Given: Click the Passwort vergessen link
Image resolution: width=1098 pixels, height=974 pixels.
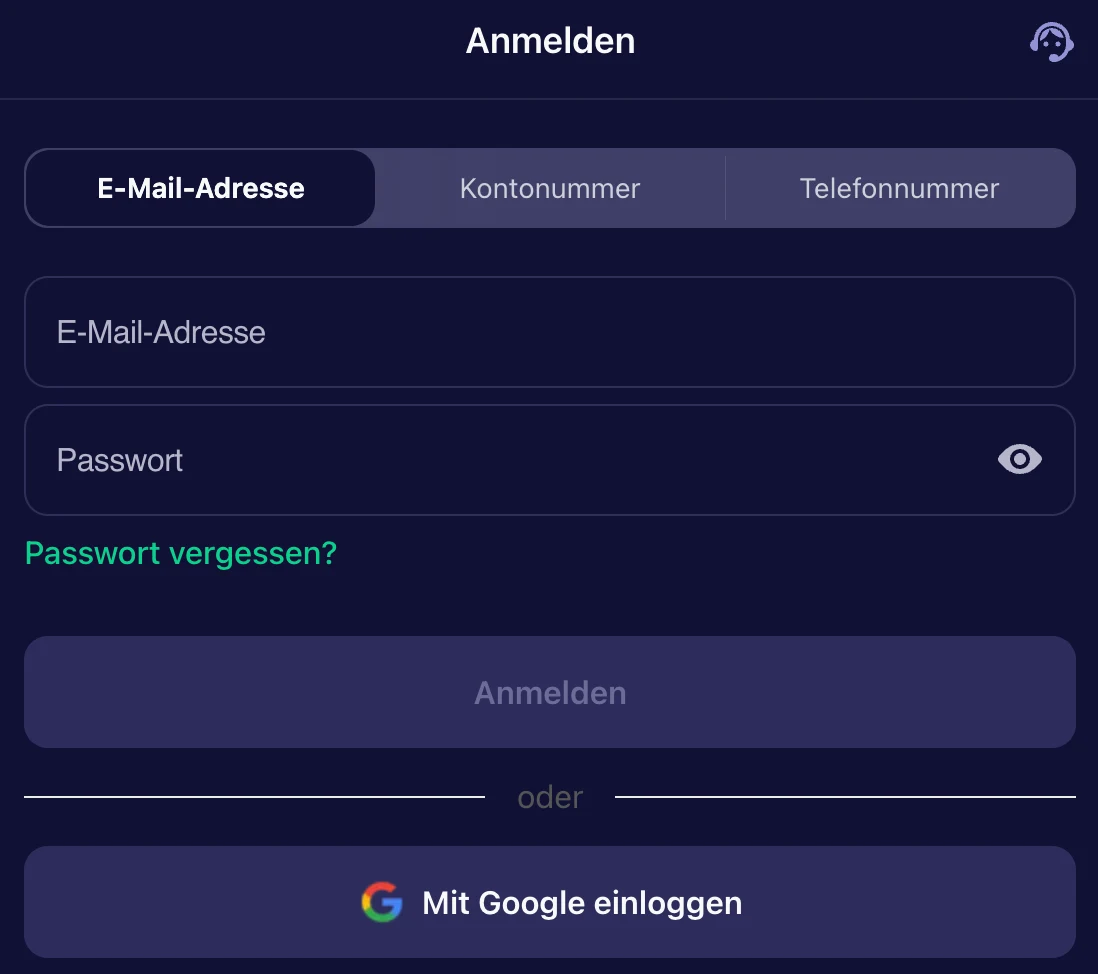Looking at the screenshot, I should coord(180,553).
